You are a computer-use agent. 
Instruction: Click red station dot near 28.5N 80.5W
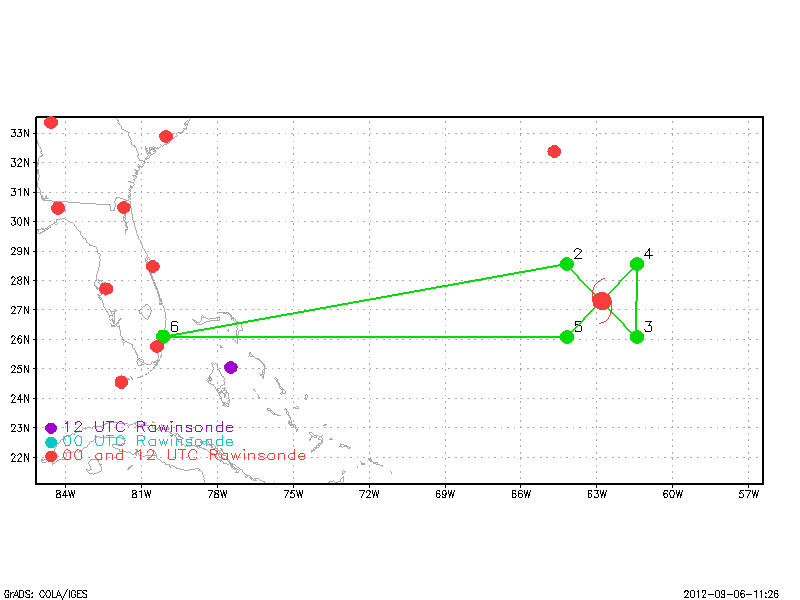153,266
